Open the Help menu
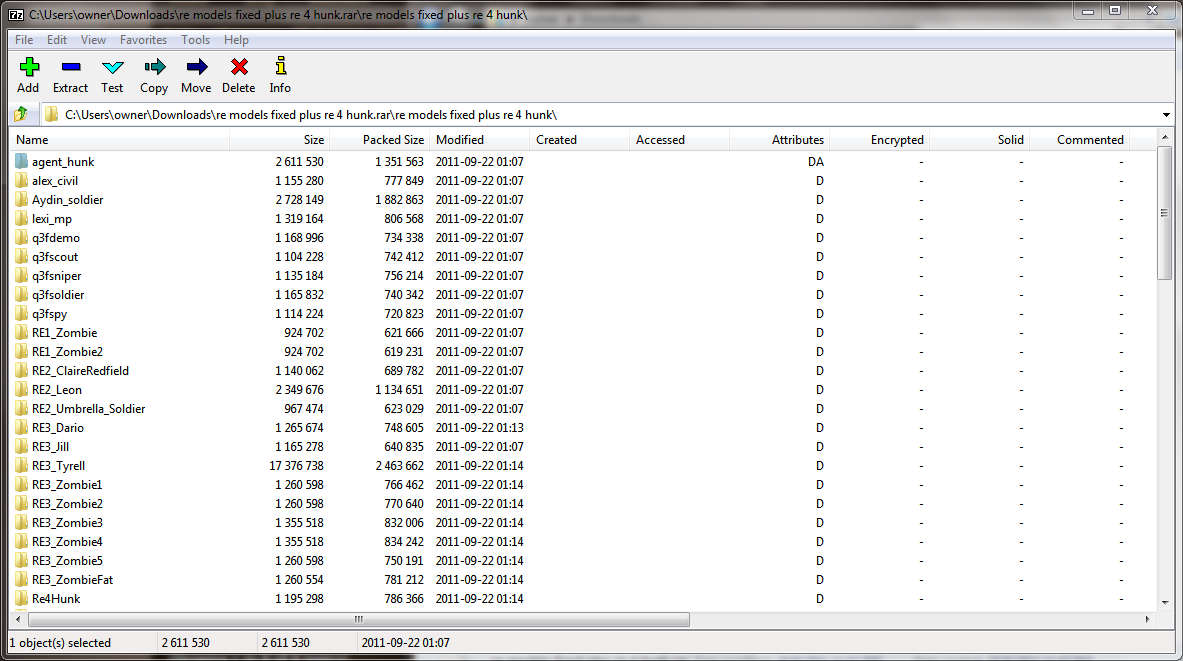Screen dimensions: 1183x661 point(236,40)
